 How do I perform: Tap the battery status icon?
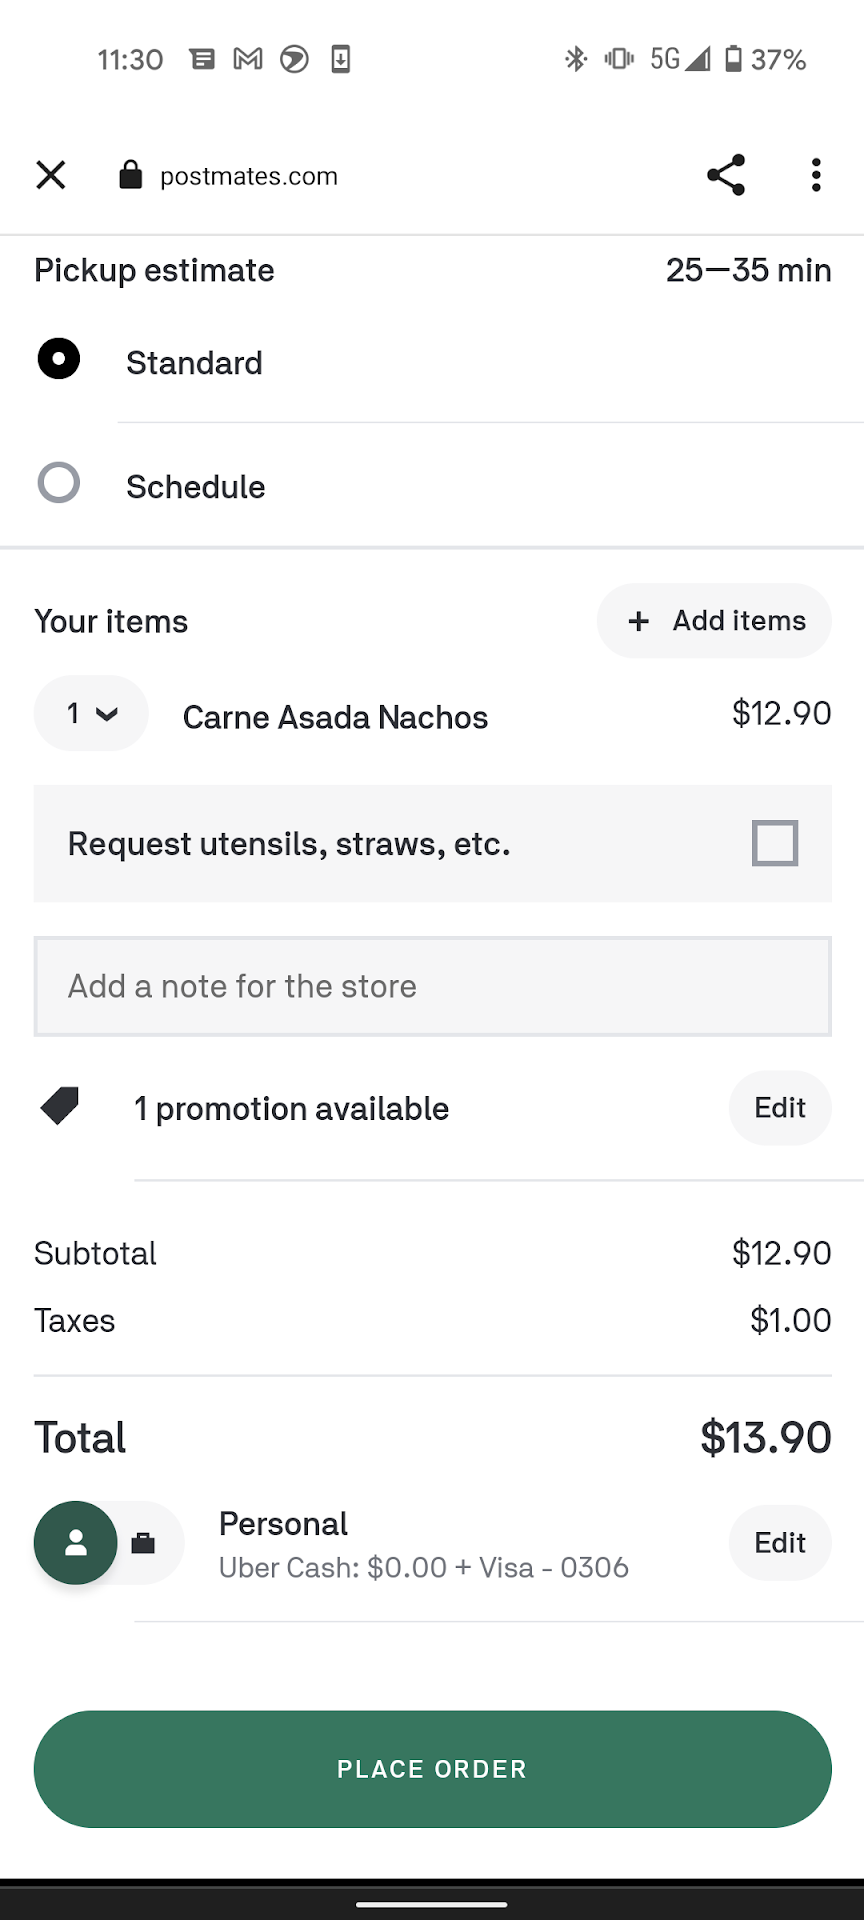tap(734, 59)
